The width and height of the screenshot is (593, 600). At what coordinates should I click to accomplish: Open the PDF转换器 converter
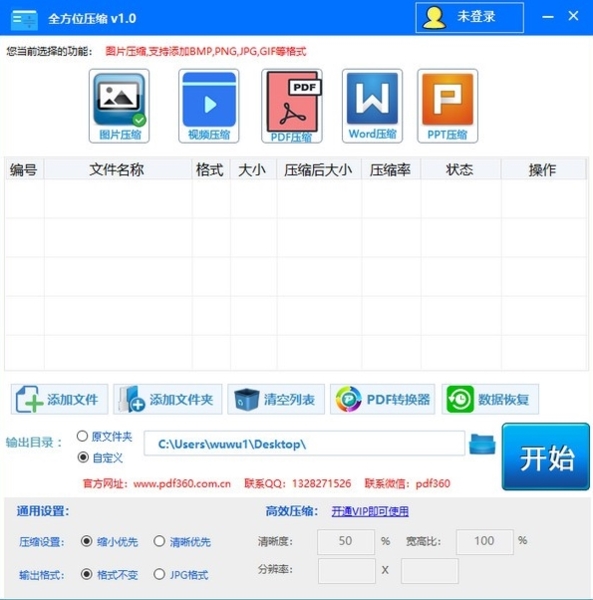click(x=383, y=399)
